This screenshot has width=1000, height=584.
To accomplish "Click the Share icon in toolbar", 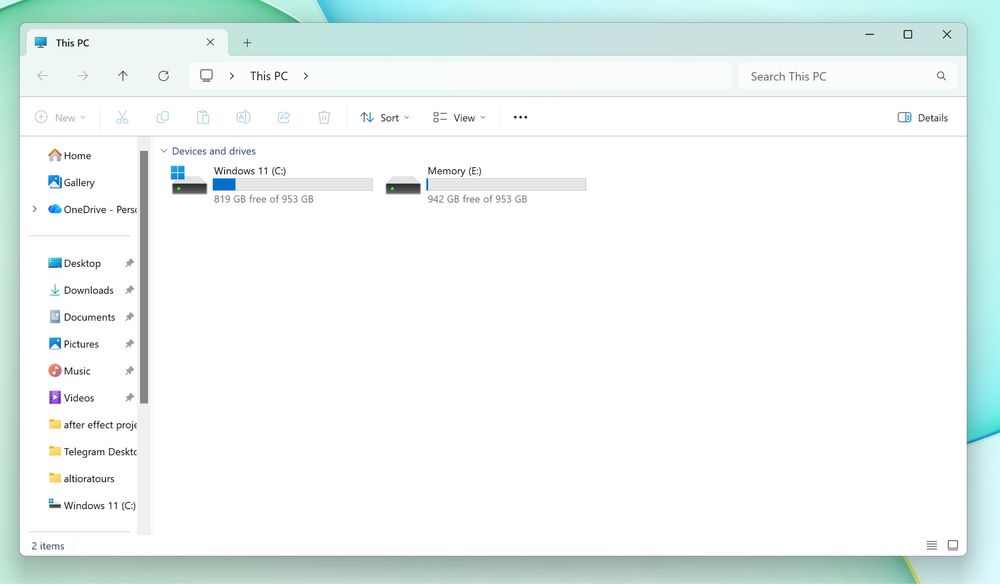I will 284,117.
